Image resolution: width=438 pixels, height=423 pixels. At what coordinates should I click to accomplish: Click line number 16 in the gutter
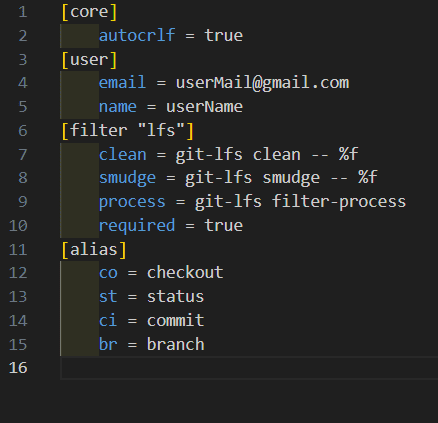tap(18, 368)
